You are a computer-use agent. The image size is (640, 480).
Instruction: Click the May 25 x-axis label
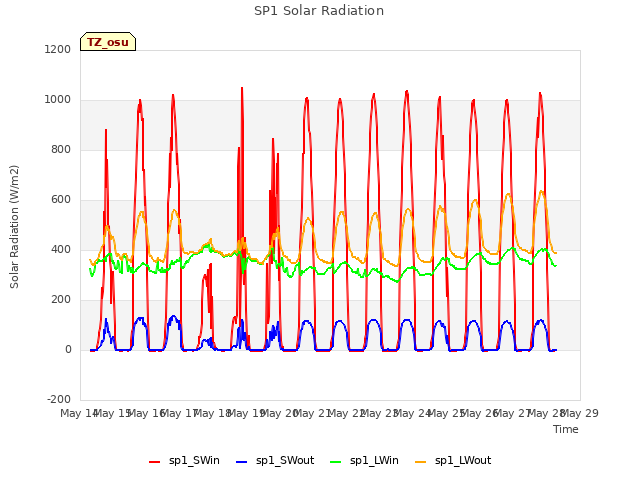point(446,413)
